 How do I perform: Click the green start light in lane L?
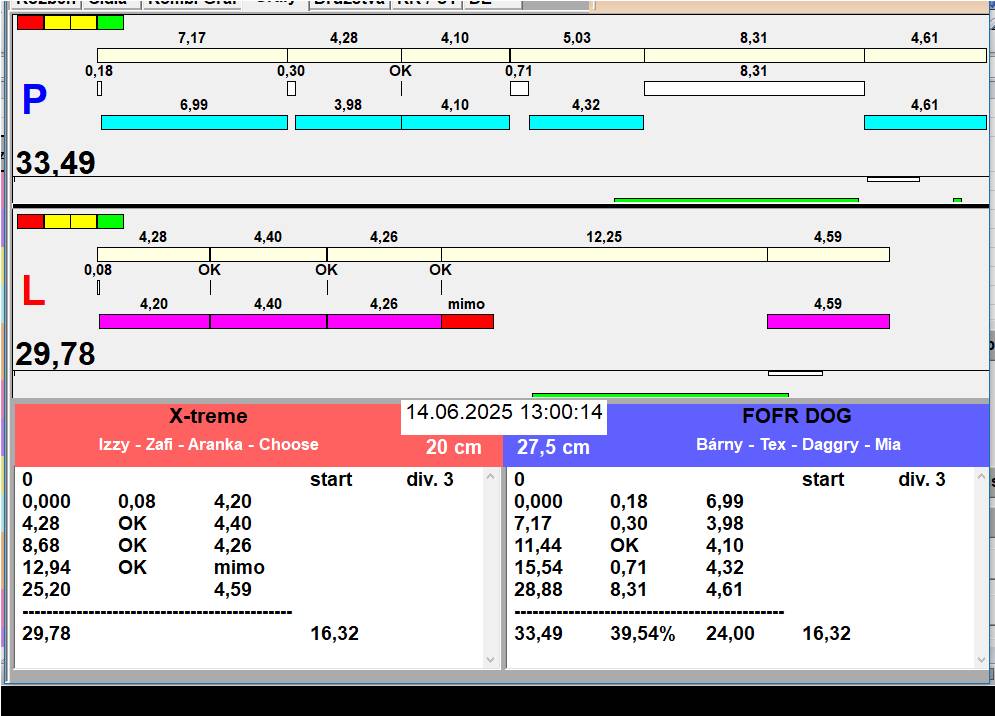point(111,221)
